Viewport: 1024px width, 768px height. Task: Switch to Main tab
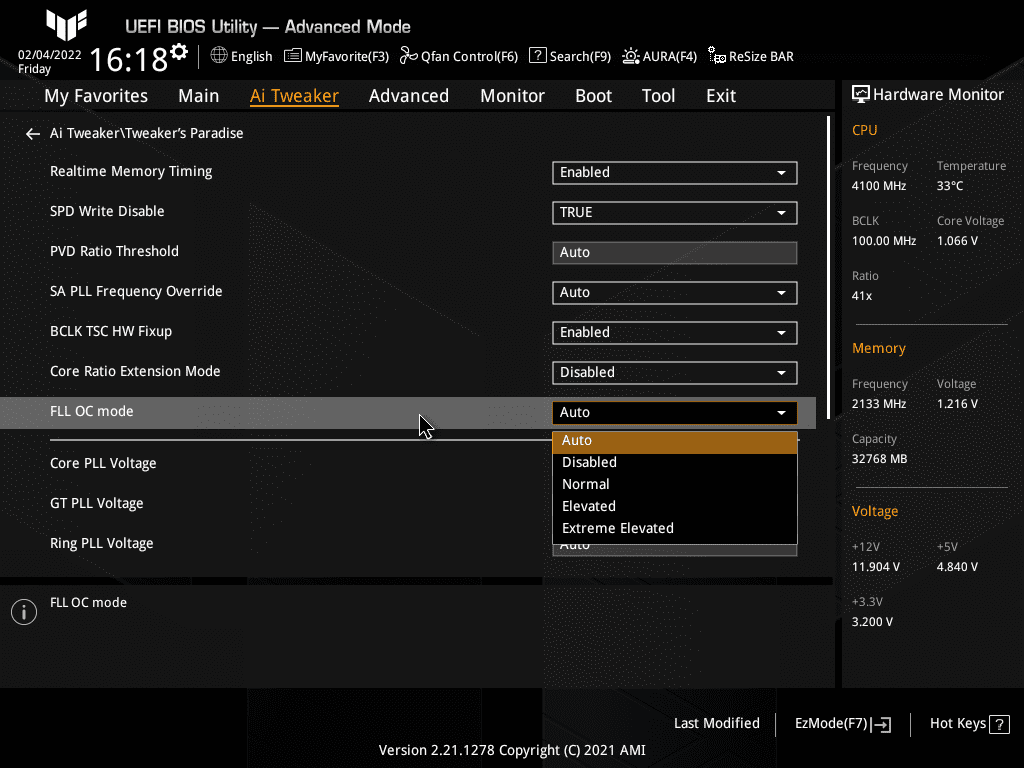pyautogui.click(x=199, y=96)
